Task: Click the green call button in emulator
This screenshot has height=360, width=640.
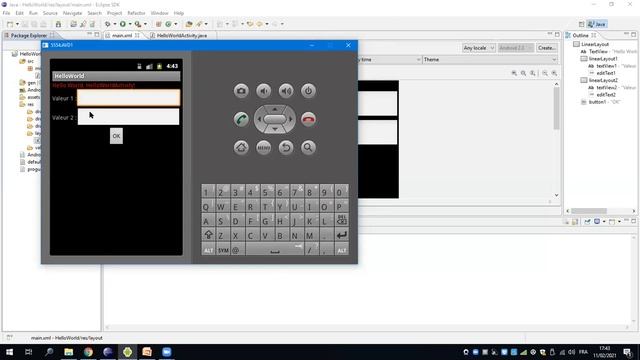Action: (241, 119)
